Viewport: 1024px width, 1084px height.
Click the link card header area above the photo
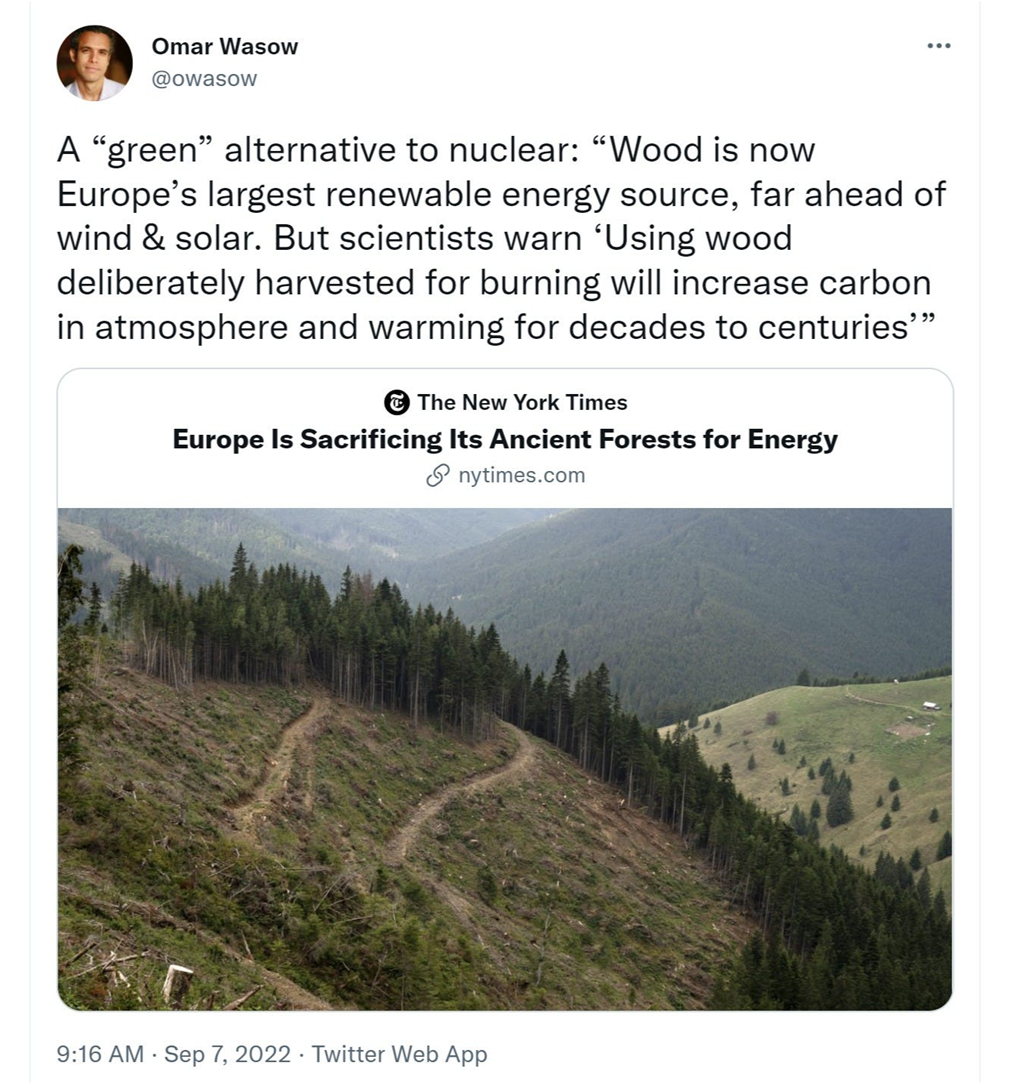pos(505,438)
